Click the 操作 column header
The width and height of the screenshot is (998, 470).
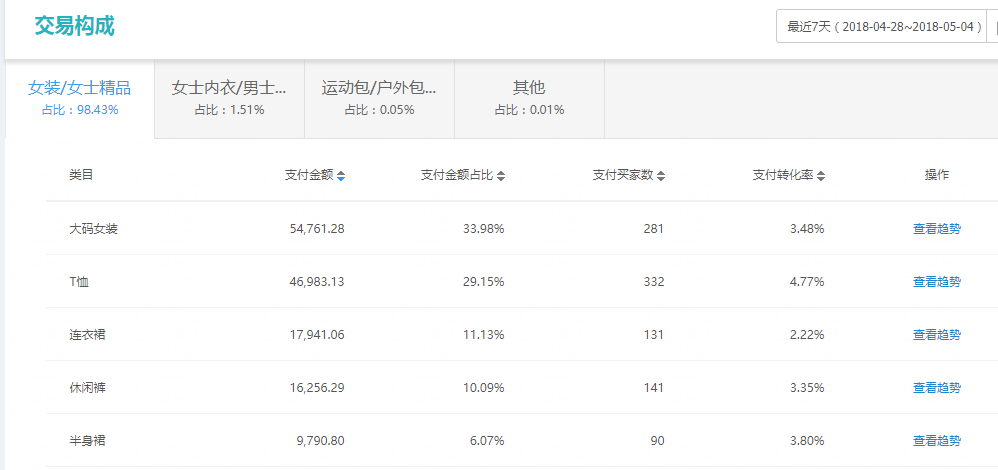(936, 175)
